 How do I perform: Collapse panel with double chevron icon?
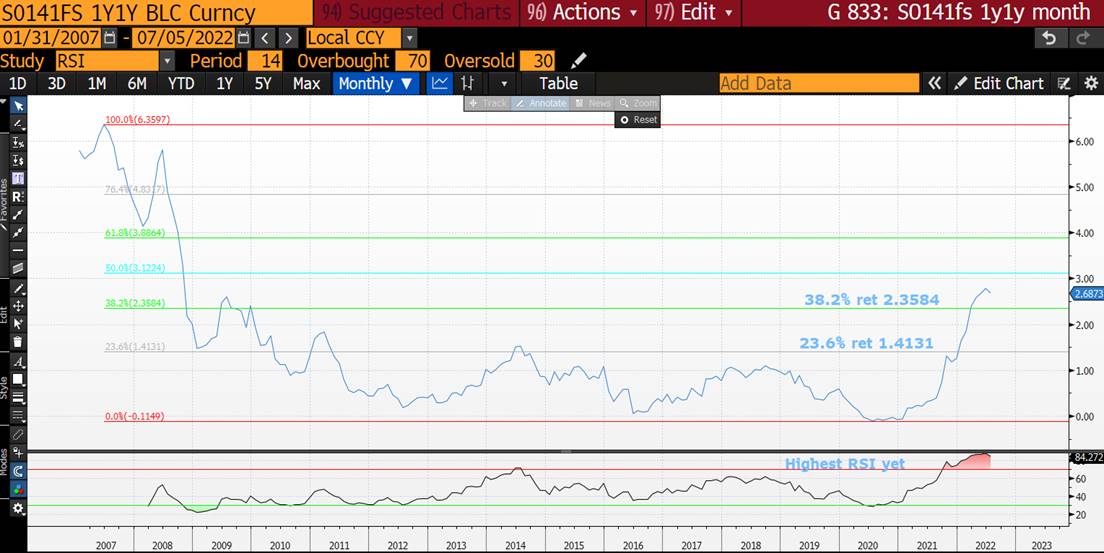(x=934, y=83)
